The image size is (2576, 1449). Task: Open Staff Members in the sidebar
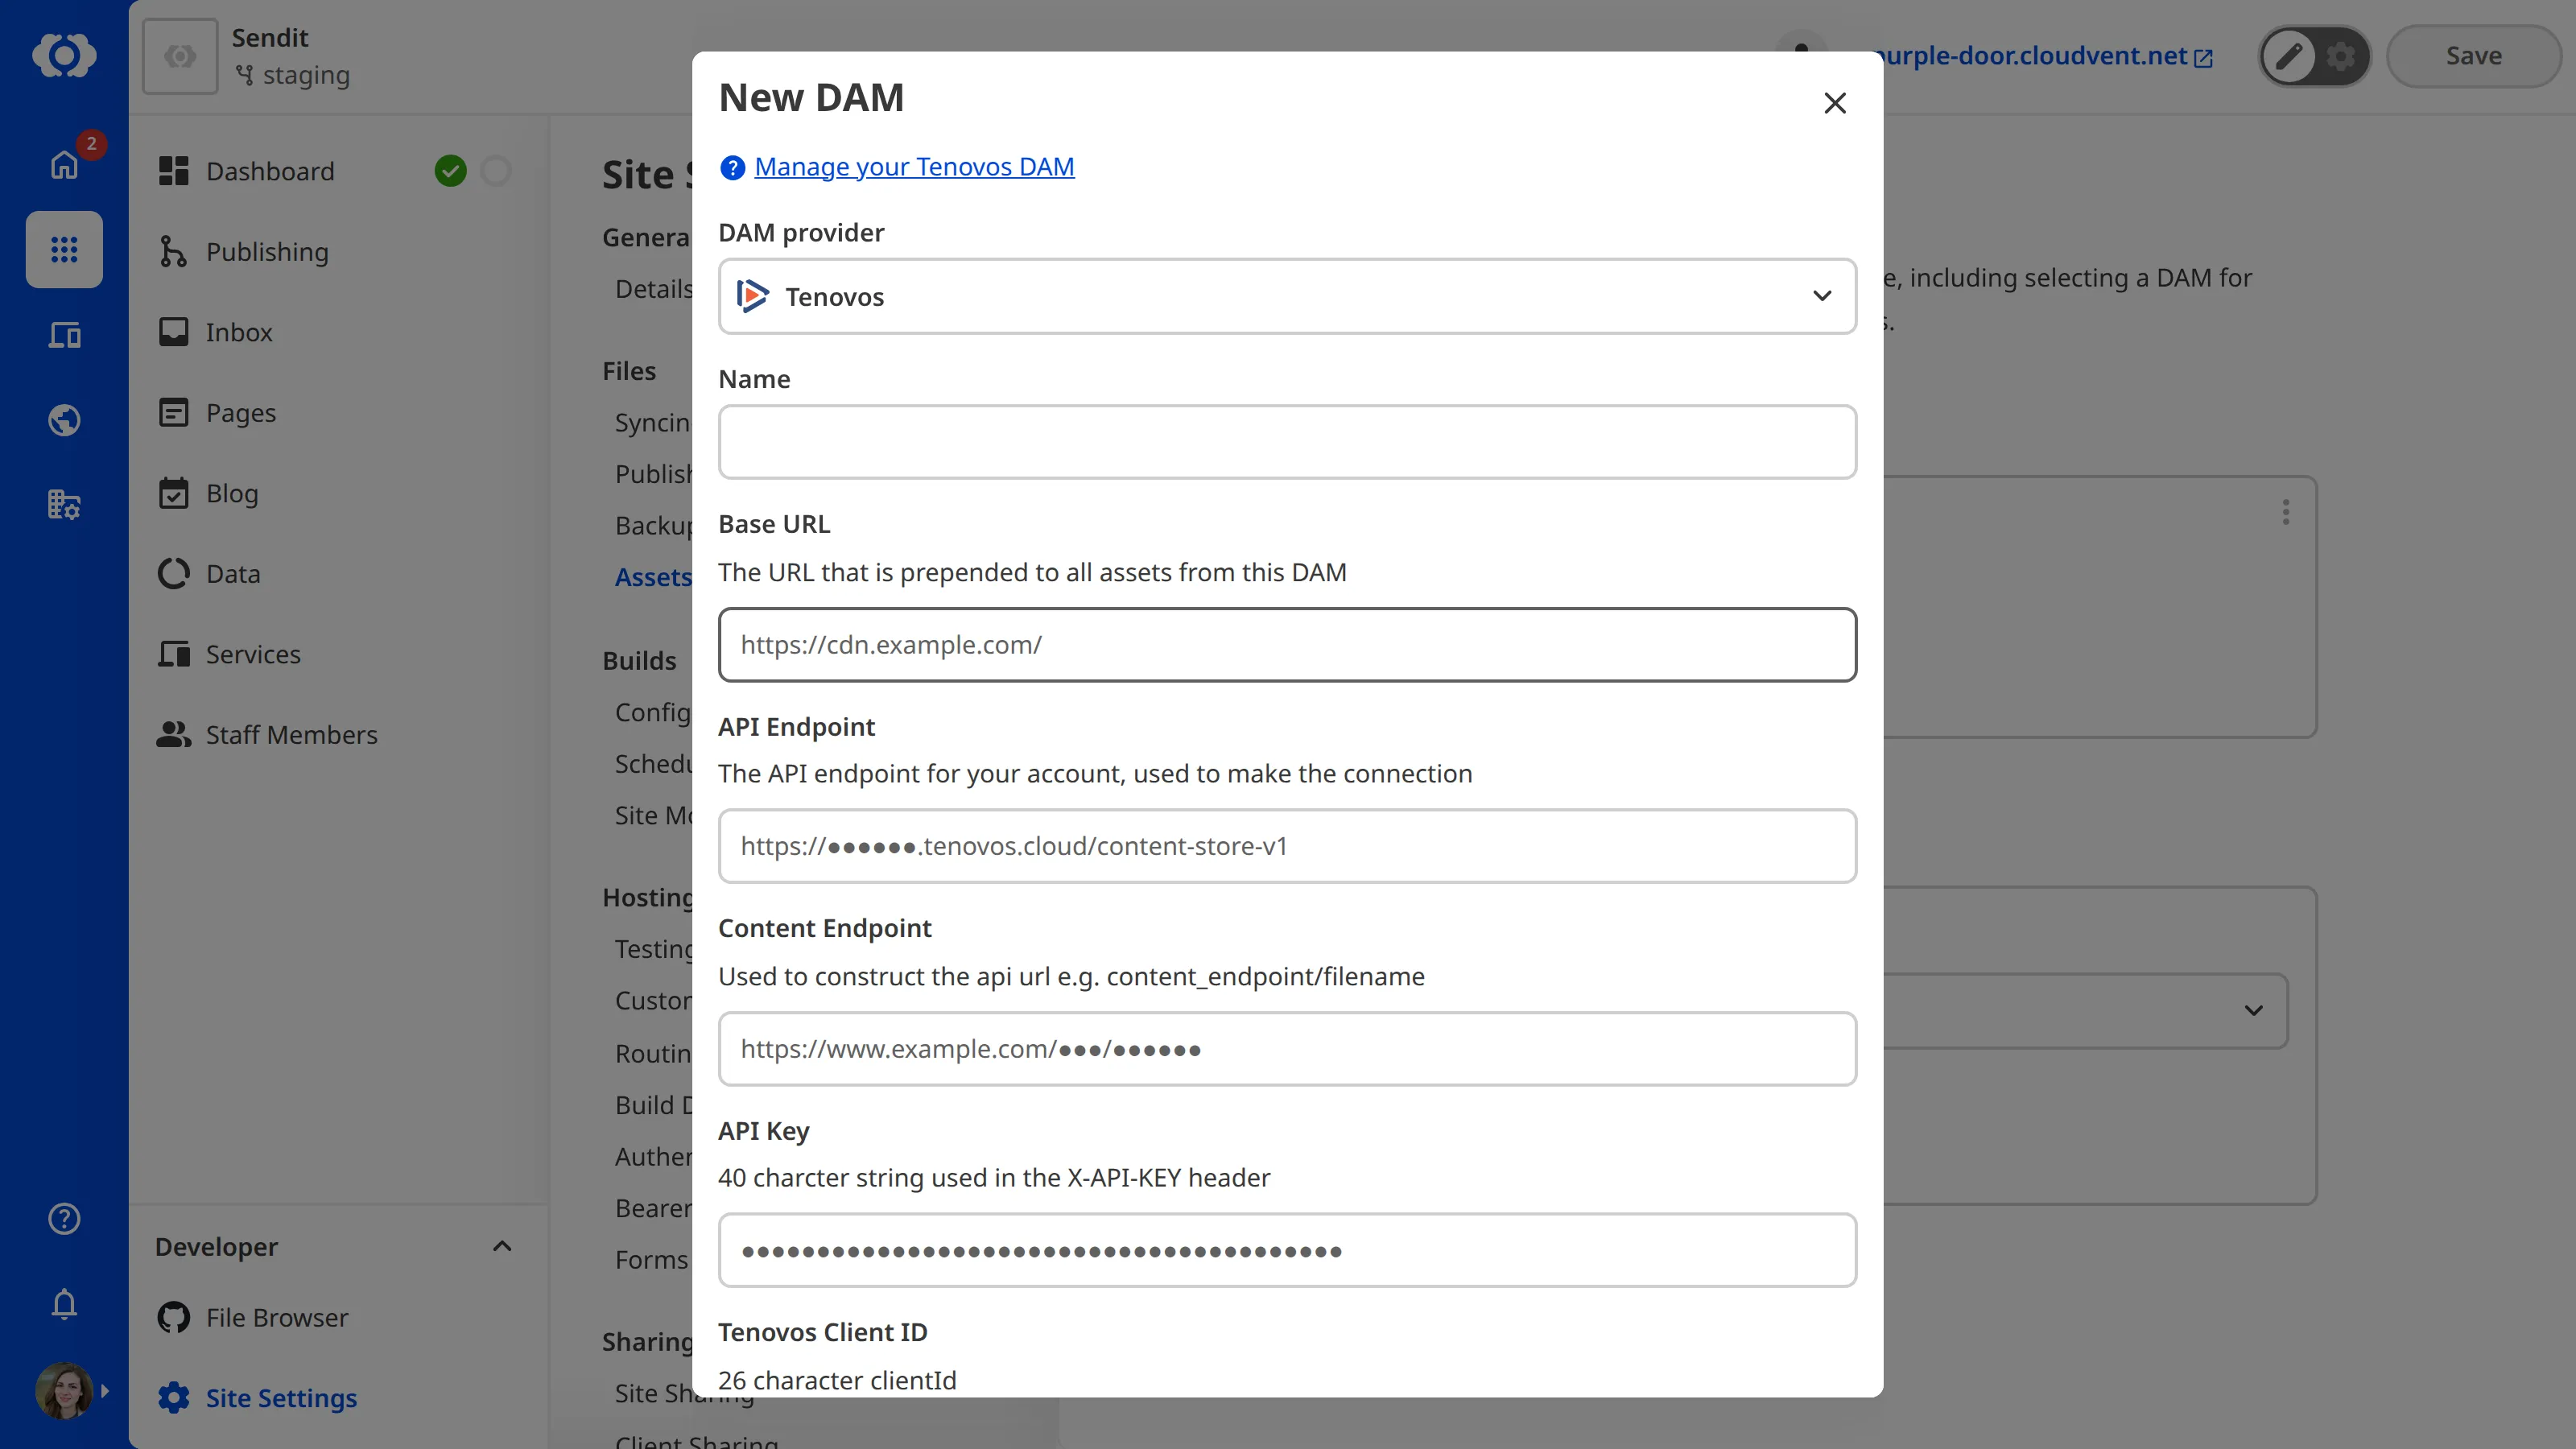pos(291,735)
